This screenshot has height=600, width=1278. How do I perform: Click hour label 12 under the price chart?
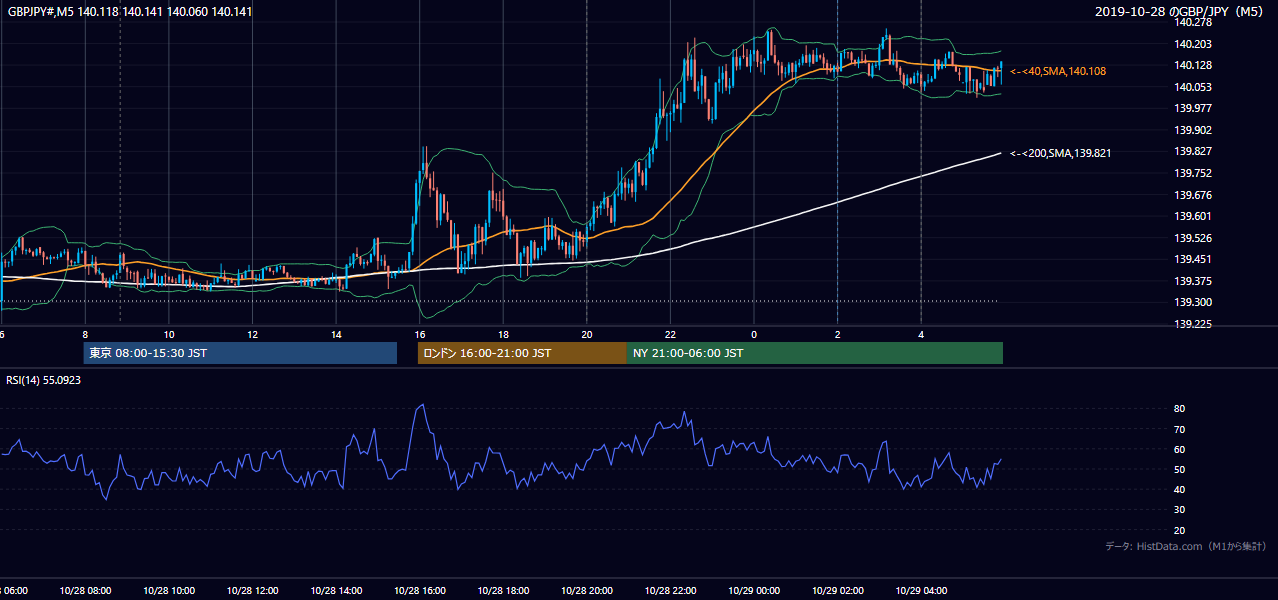[253, 334]
